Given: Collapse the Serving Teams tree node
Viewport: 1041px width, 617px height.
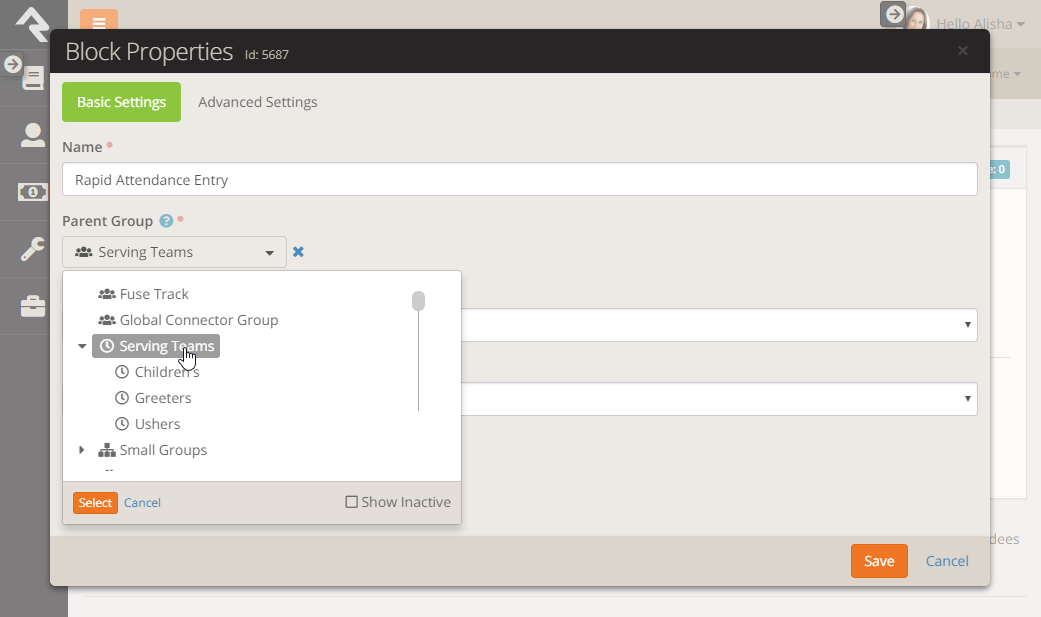Looking at the screenshot, I should coord(82,346).
